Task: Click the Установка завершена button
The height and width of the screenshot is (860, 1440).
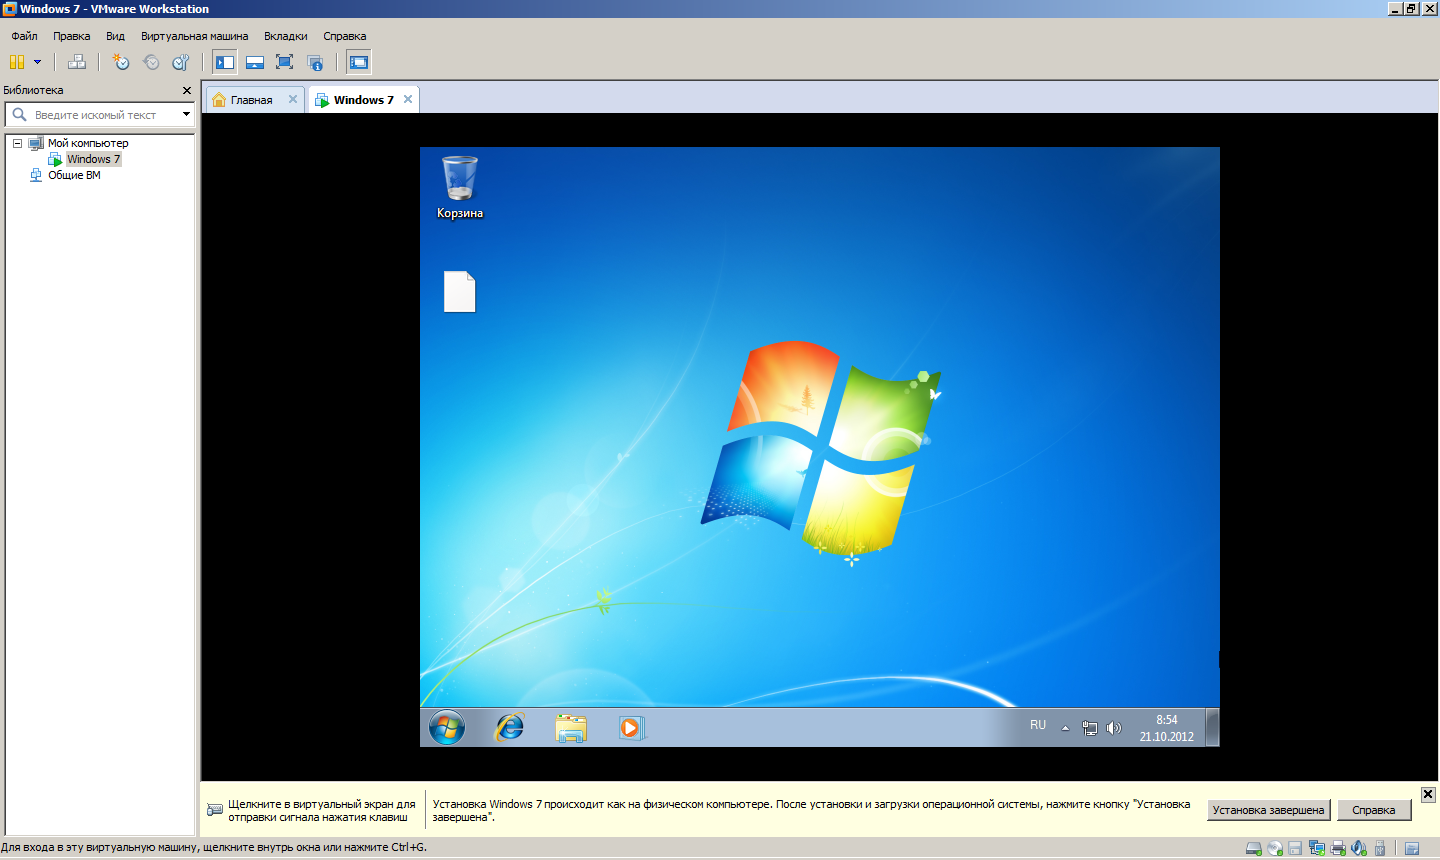Action: (x=1268, y=810)
